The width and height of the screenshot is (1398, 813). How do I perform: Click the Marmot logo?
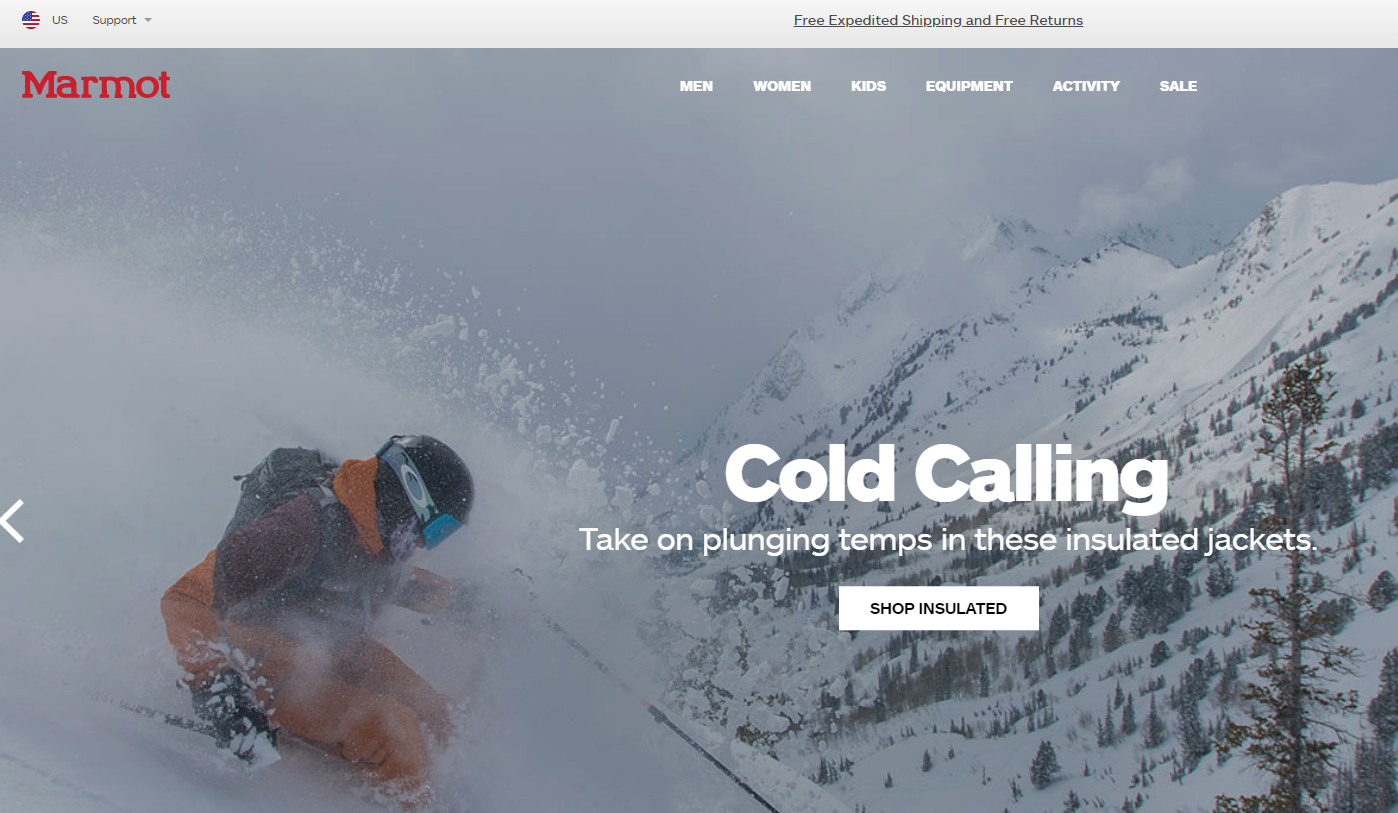(96, 85)
